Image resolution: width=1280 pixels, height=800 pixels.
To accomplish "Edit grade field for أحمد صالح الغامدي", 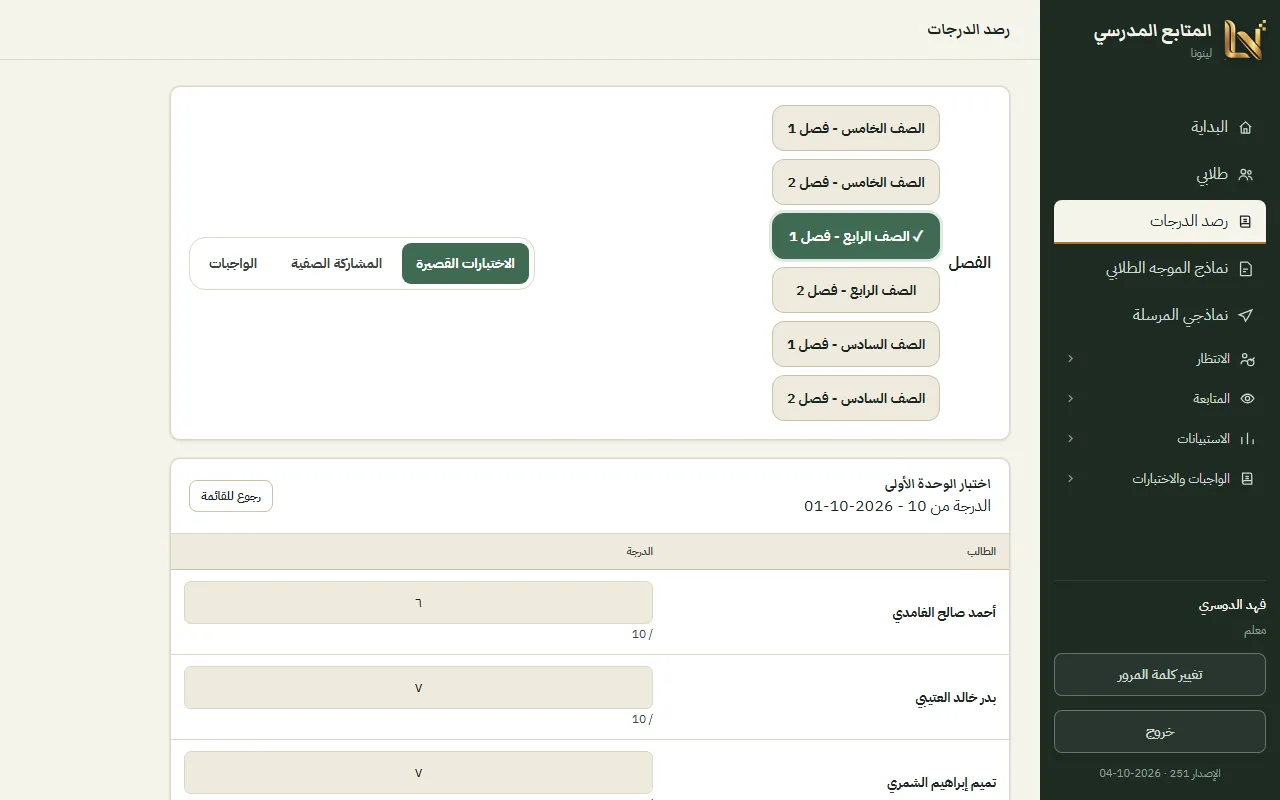I will [x=418, y=603].
